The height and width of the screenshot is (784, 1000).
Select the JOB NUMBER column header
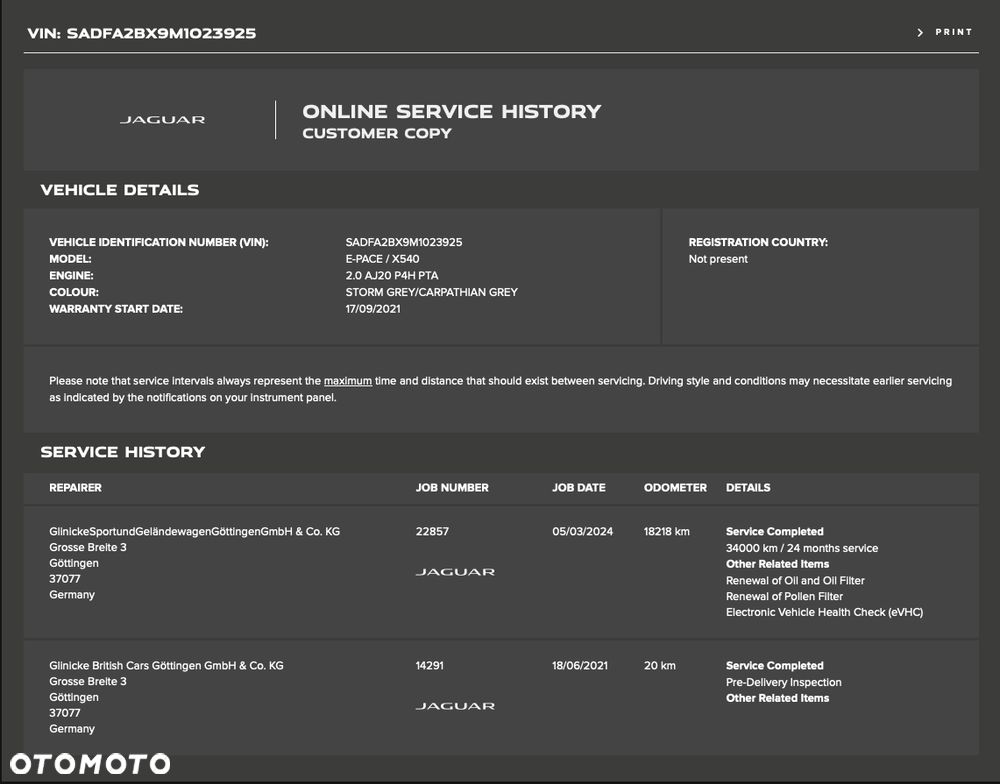tap(452, 488)
